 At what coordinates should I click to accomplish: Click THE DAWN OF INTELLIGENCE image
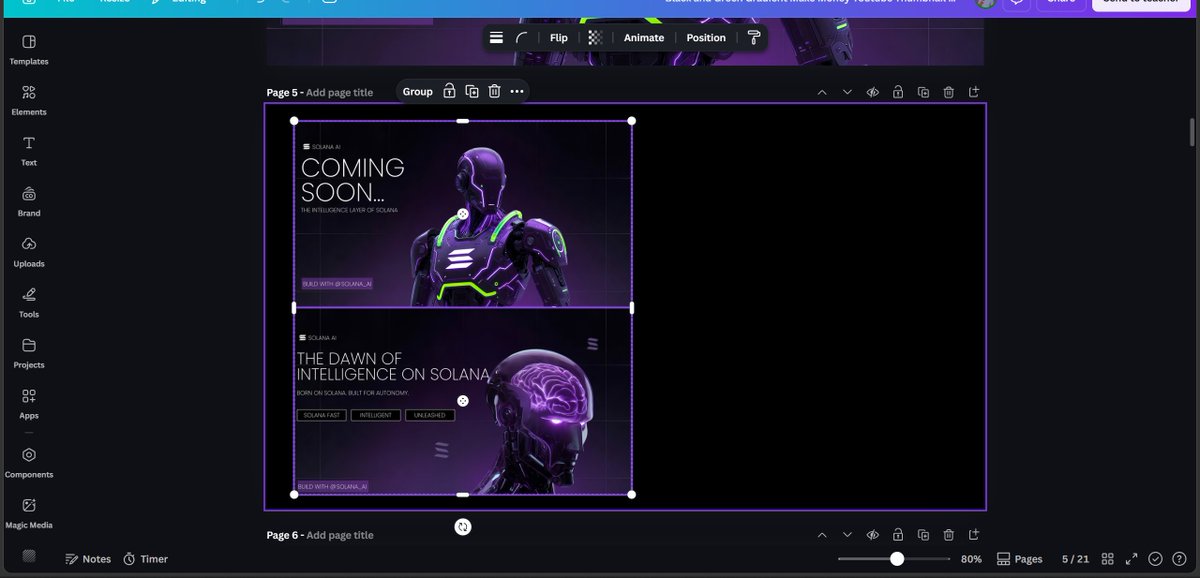coord(463,401)
